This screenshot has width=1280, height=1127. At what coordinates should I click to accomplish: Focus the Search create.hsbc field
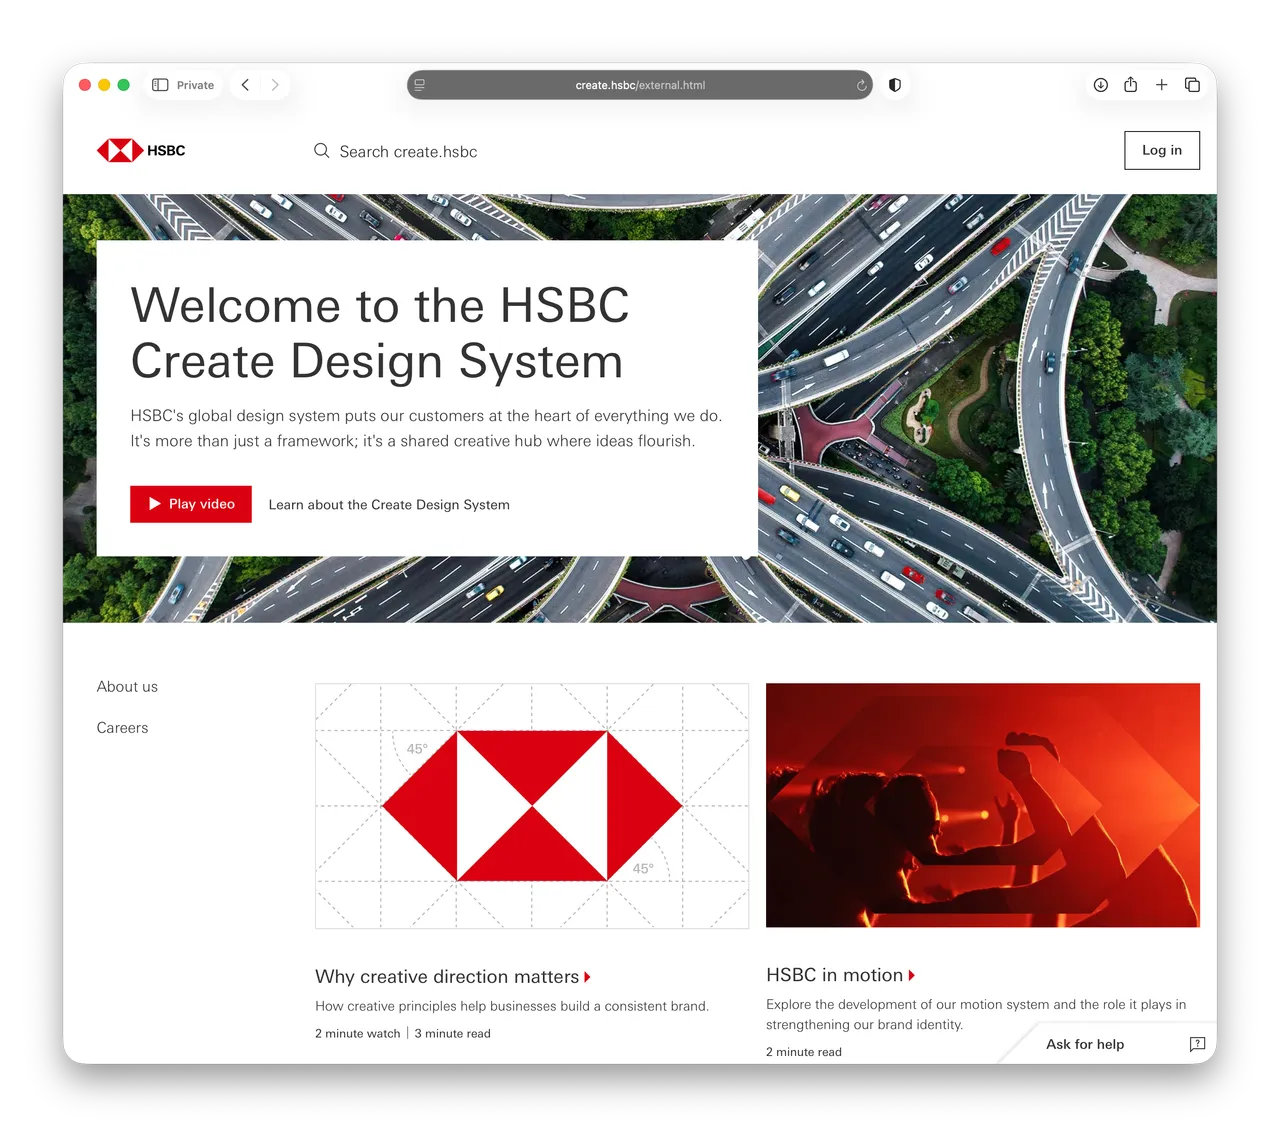click(408, 152)
